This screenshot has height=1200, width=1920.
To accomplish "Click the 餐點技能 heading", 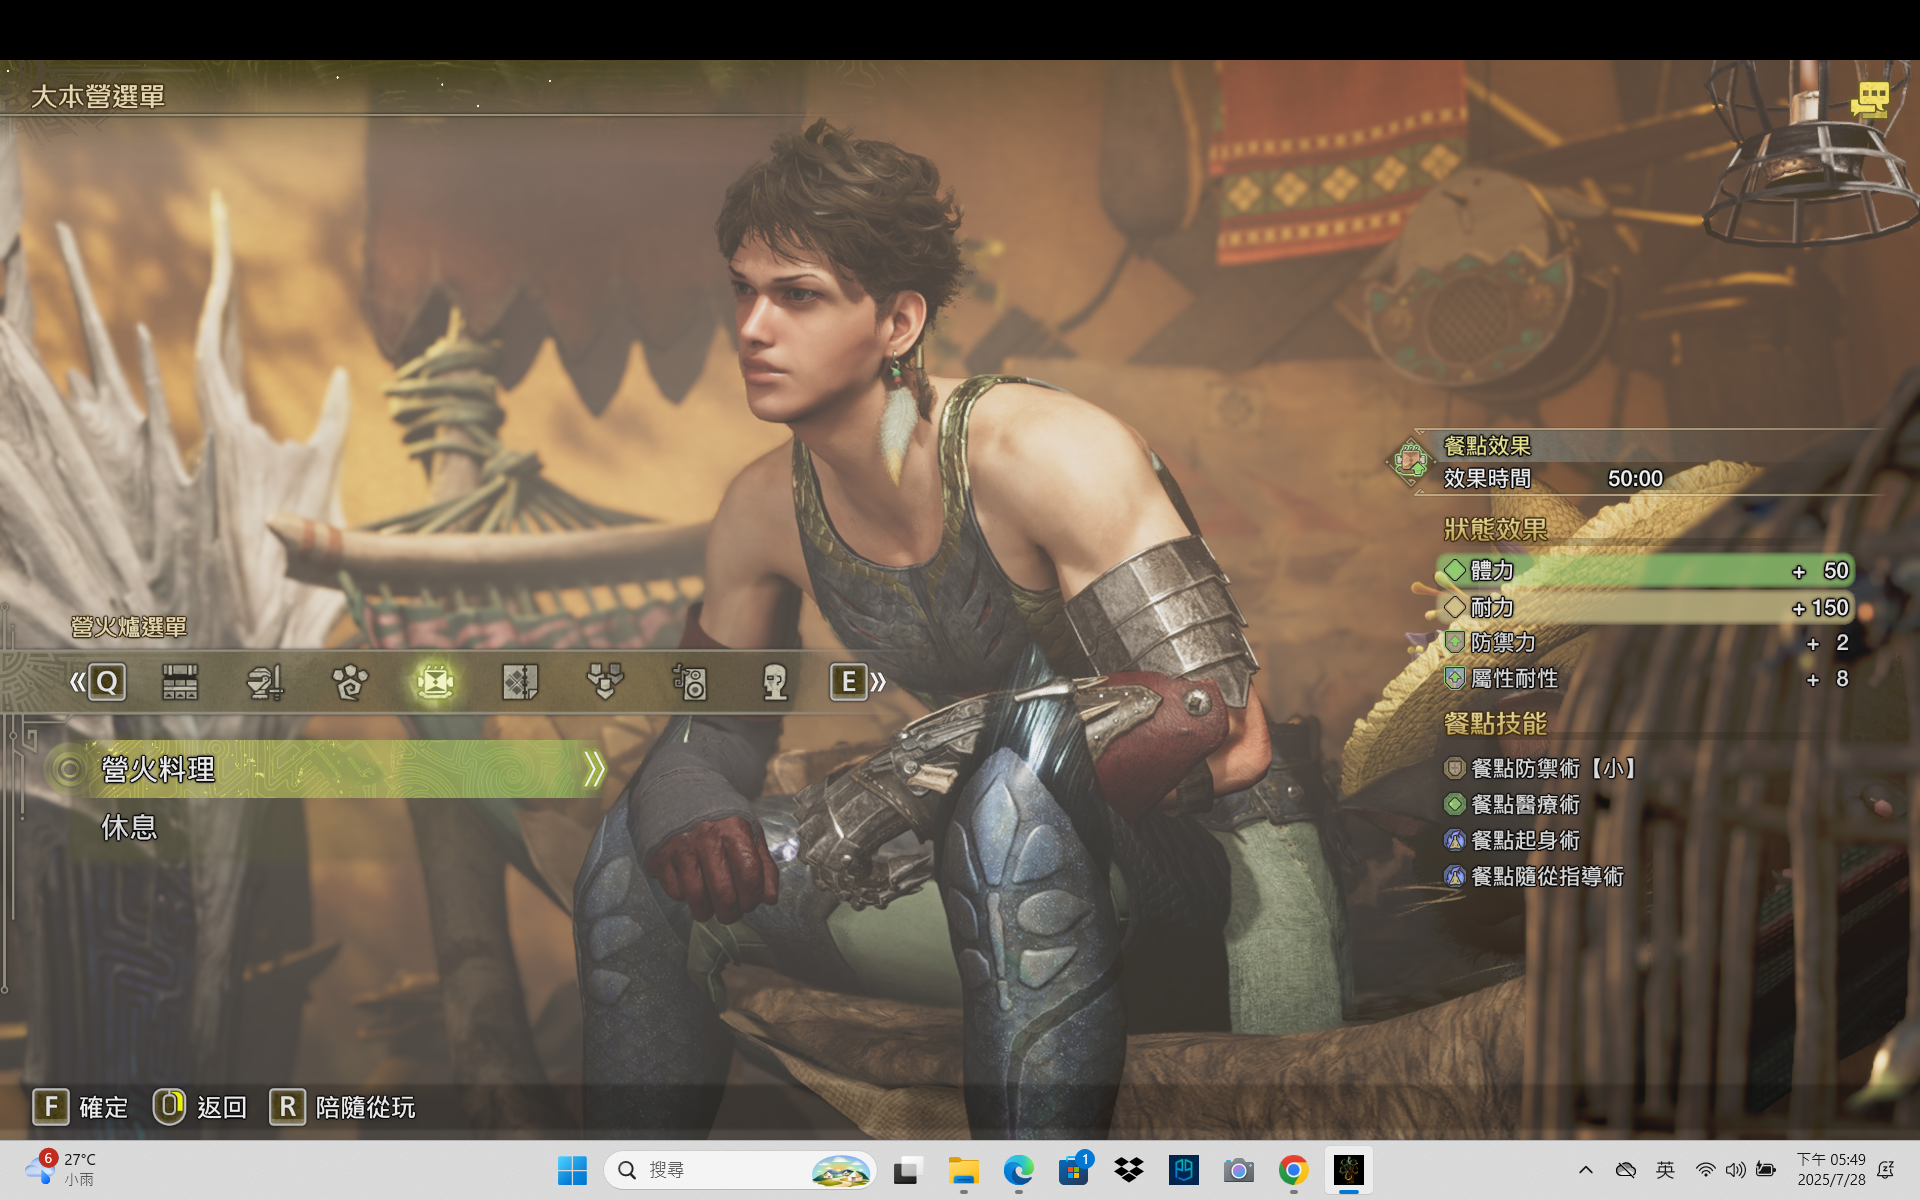I will [1495, 723].
